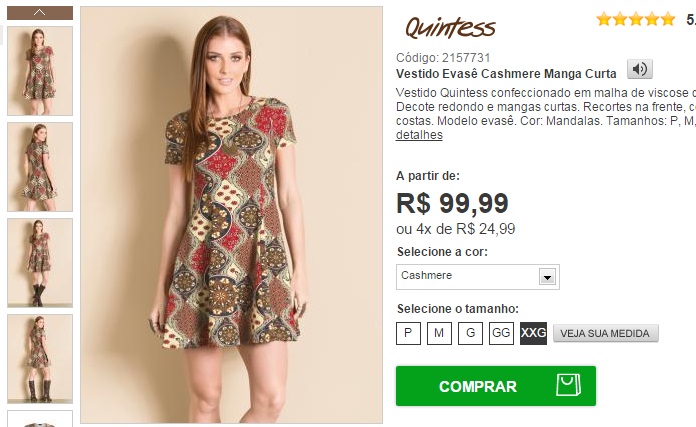Select size G
The width and height of the screenshot is (696, 427).
tap(471, 333)
